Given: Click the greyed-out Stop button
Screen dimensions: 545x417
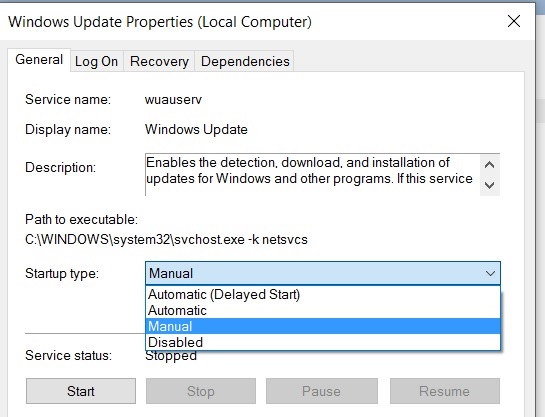Looking at the screenshot, I should pyautogui.click(x=201, y=391).
